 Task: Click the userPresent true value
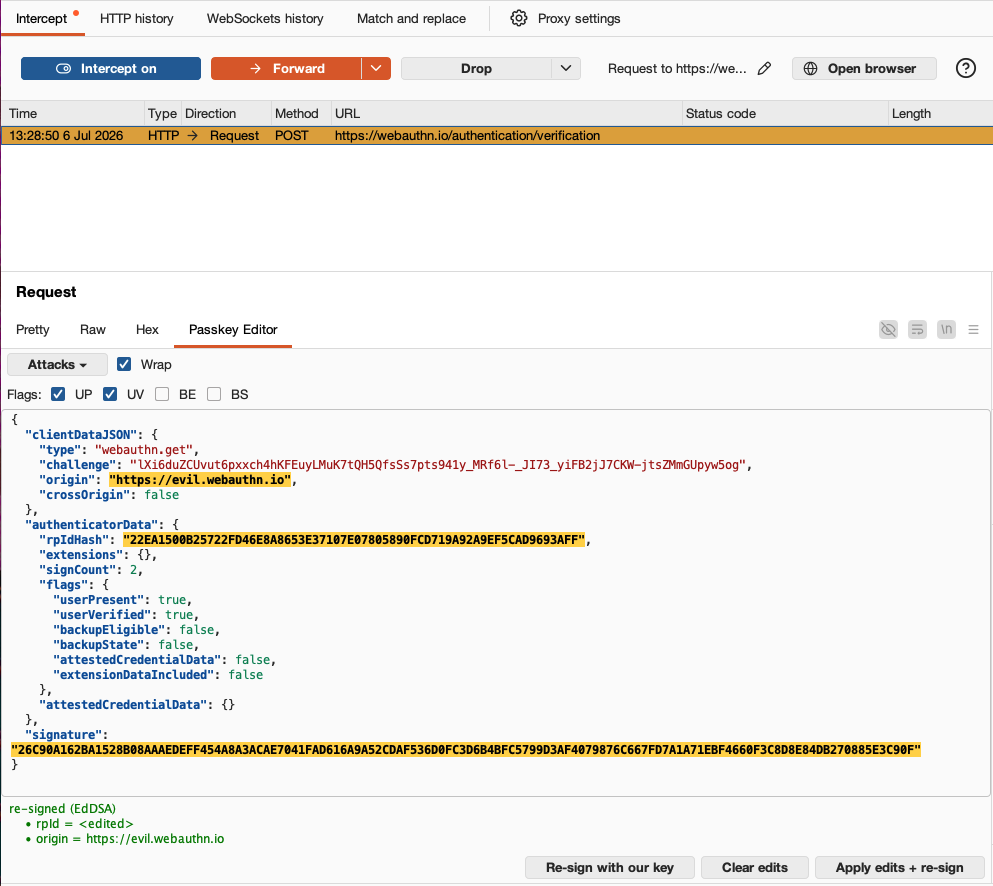172,600
